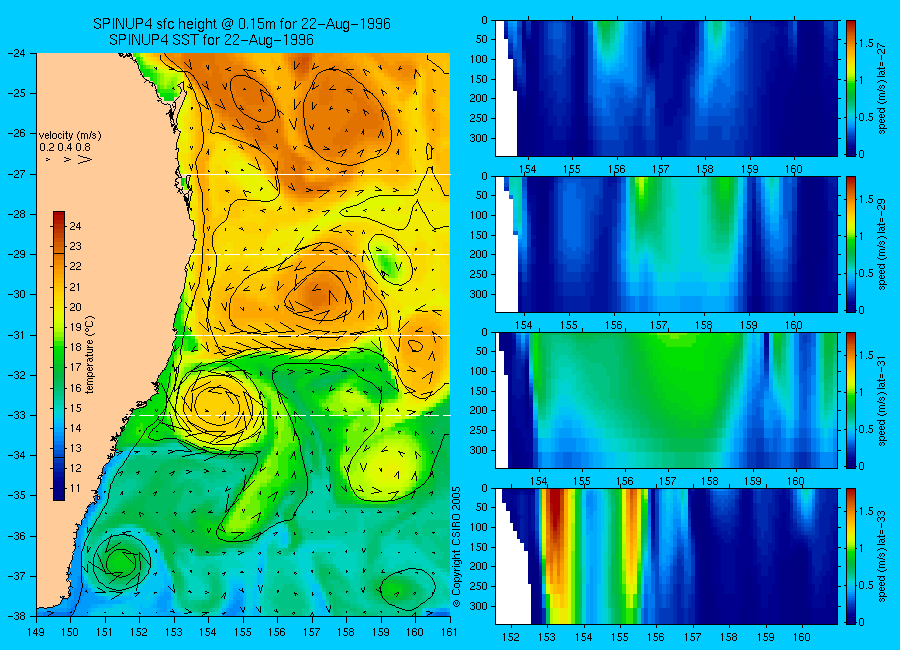
Task: Click the 156 longitude under lat=-27 panel
Action: (616, 169)
